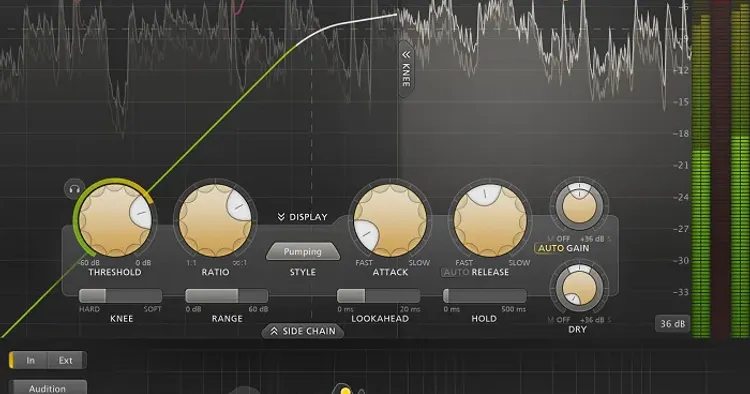This screenshot has height=394, width=750.
Task: Toggle Auto Gain
Action: click(x=550, y=248)
